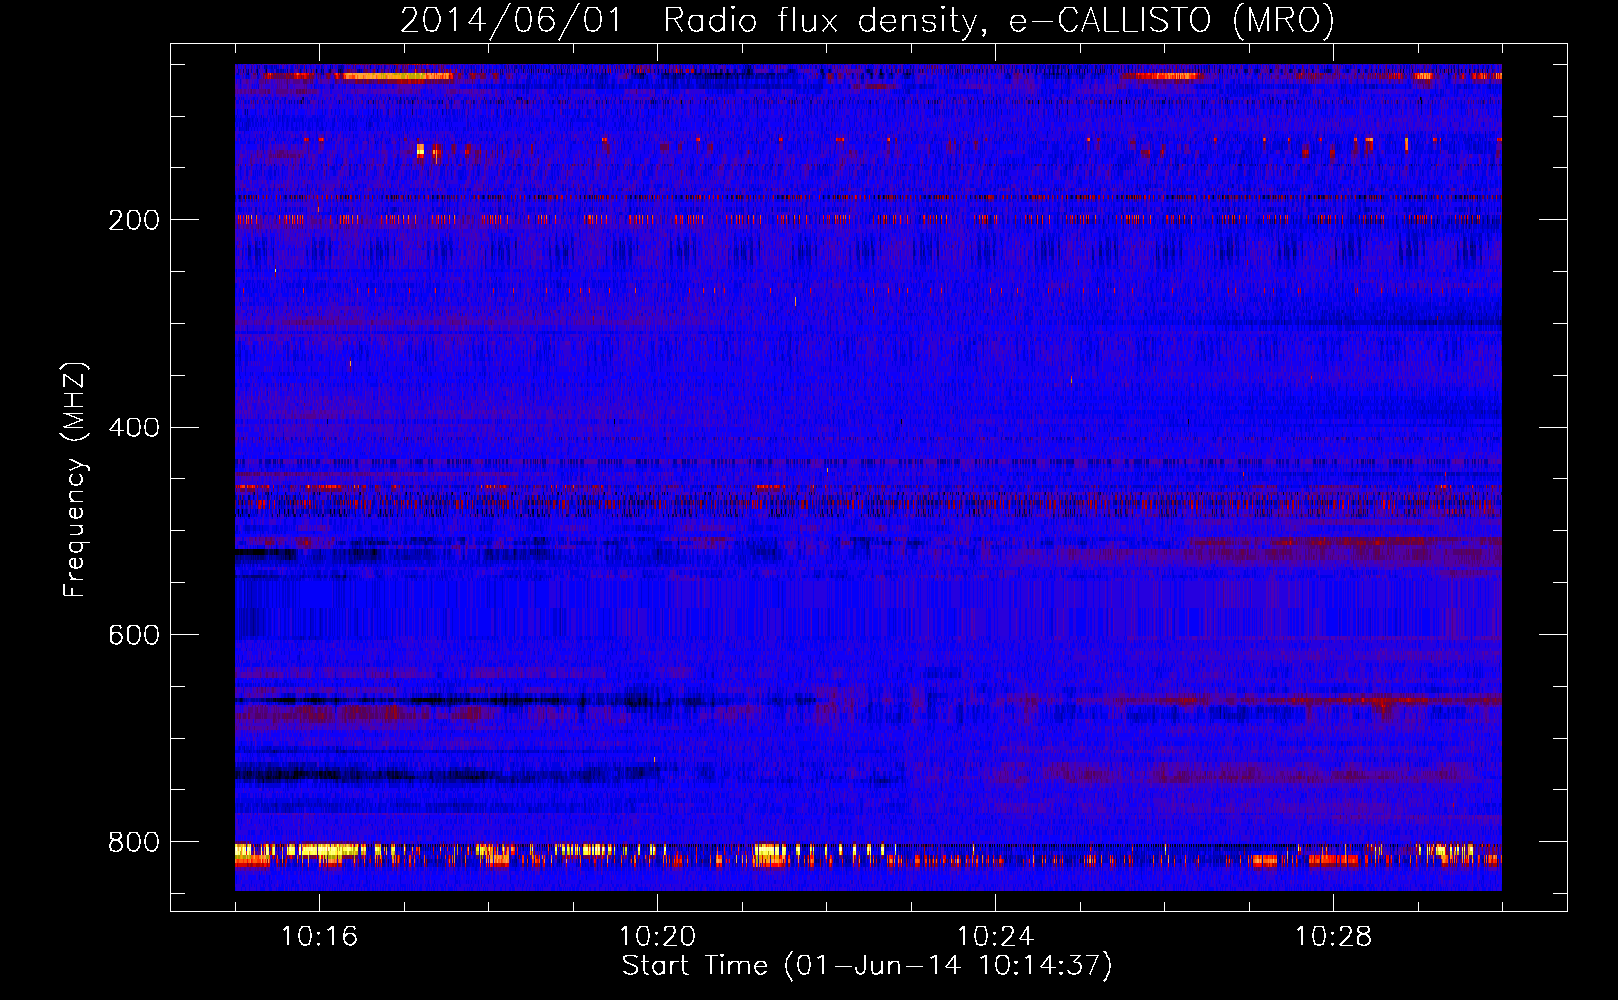
Task: Click the "Start Time (01-Jun-14 10:14:37)" label
Action: [x=867, y=965]
